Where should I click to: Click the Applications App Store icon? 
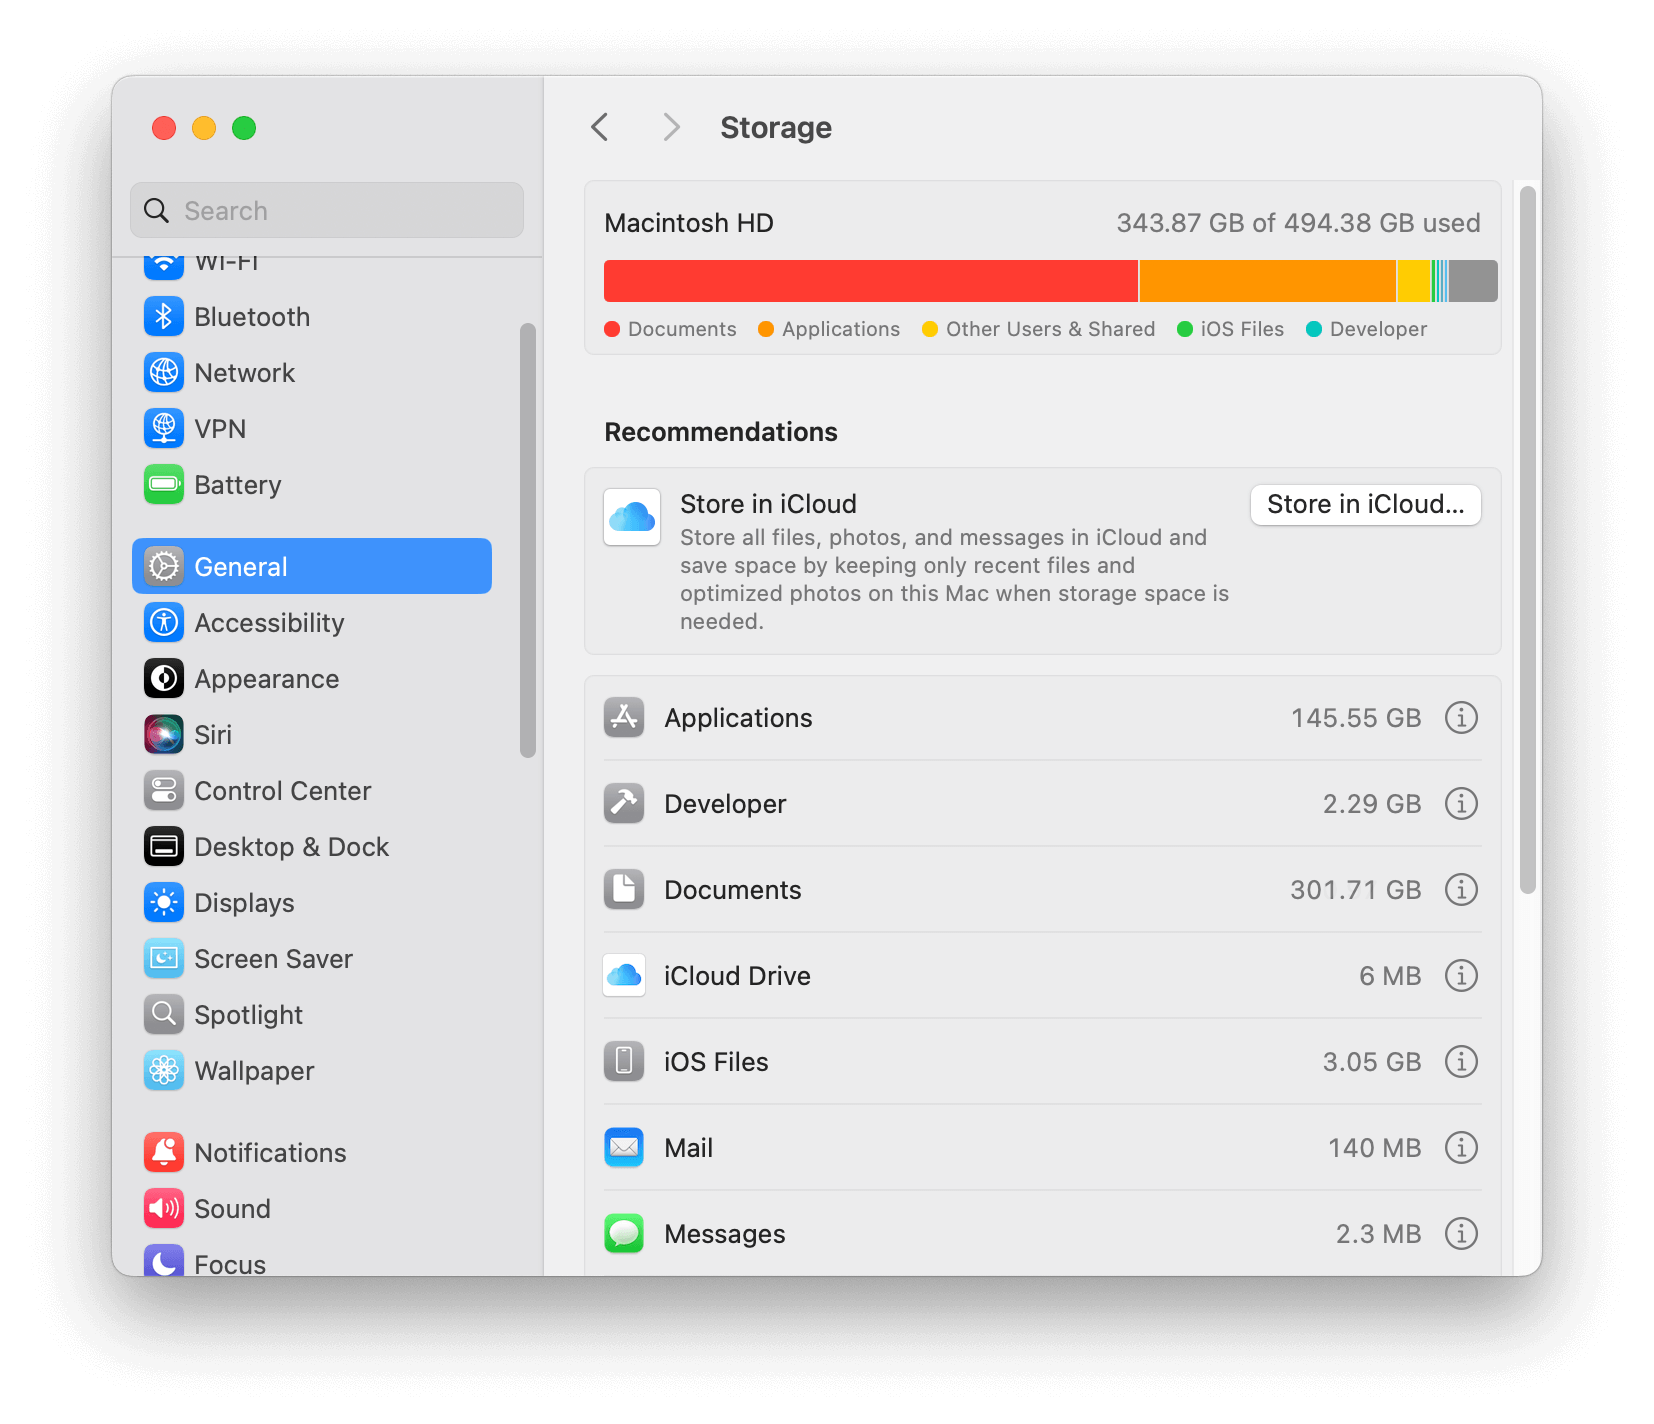point(624,718)
